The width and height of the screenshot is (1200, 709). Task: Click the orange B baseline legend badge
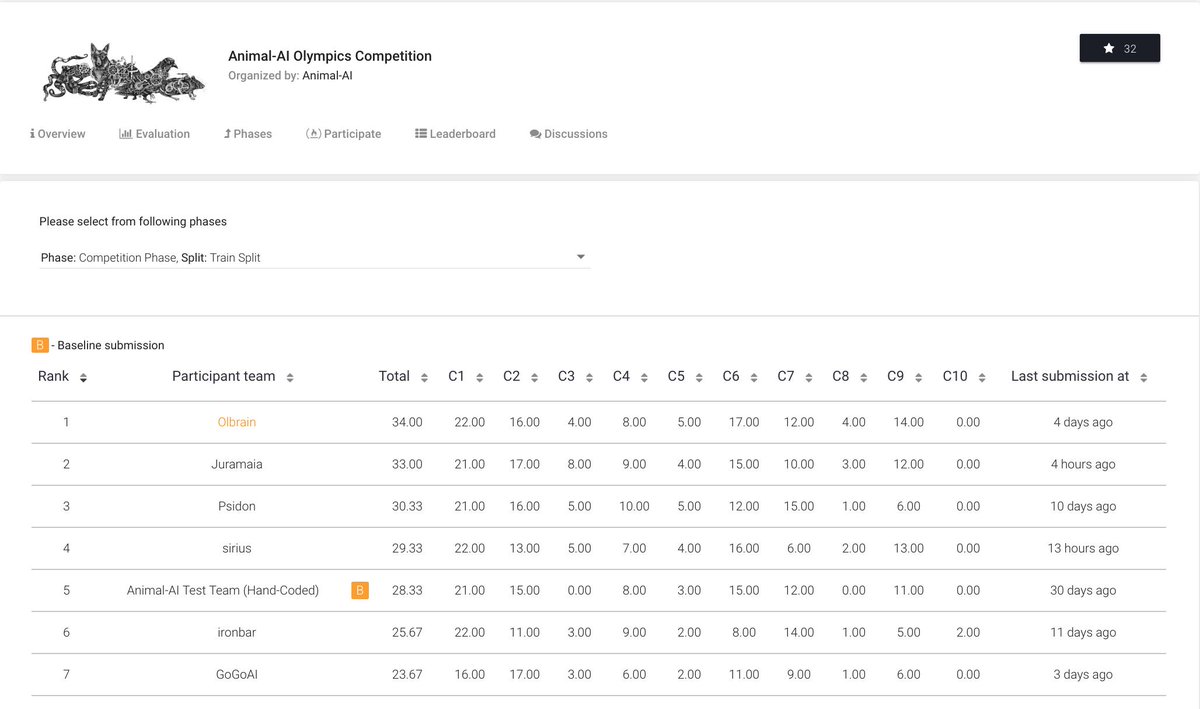[40, 345]
